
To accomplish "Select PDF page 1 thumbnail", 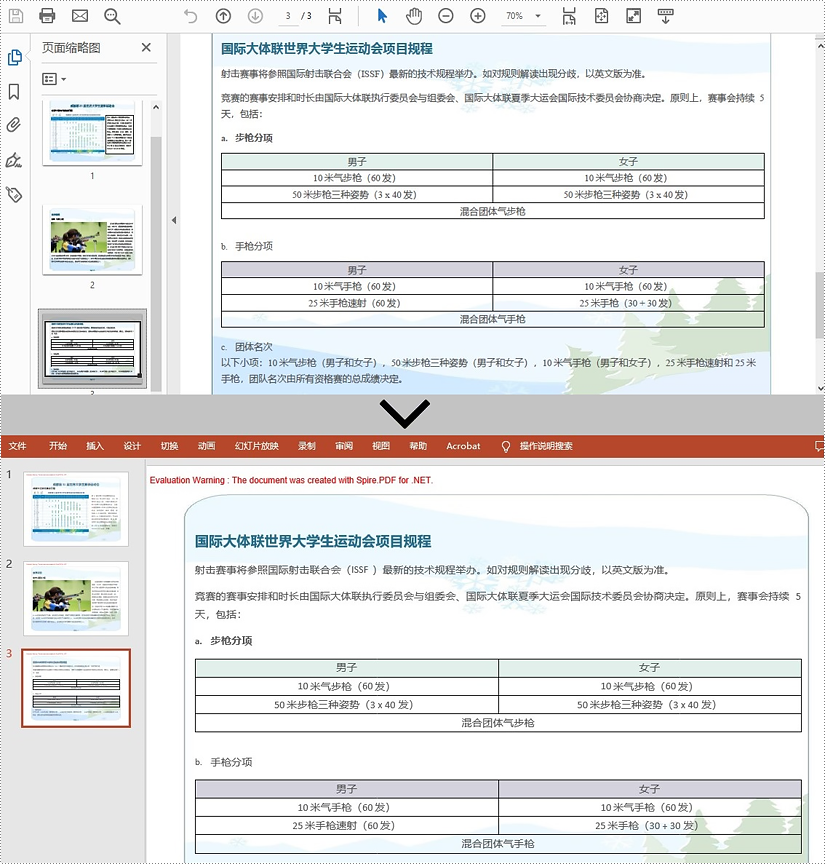I will click(92, 133).
